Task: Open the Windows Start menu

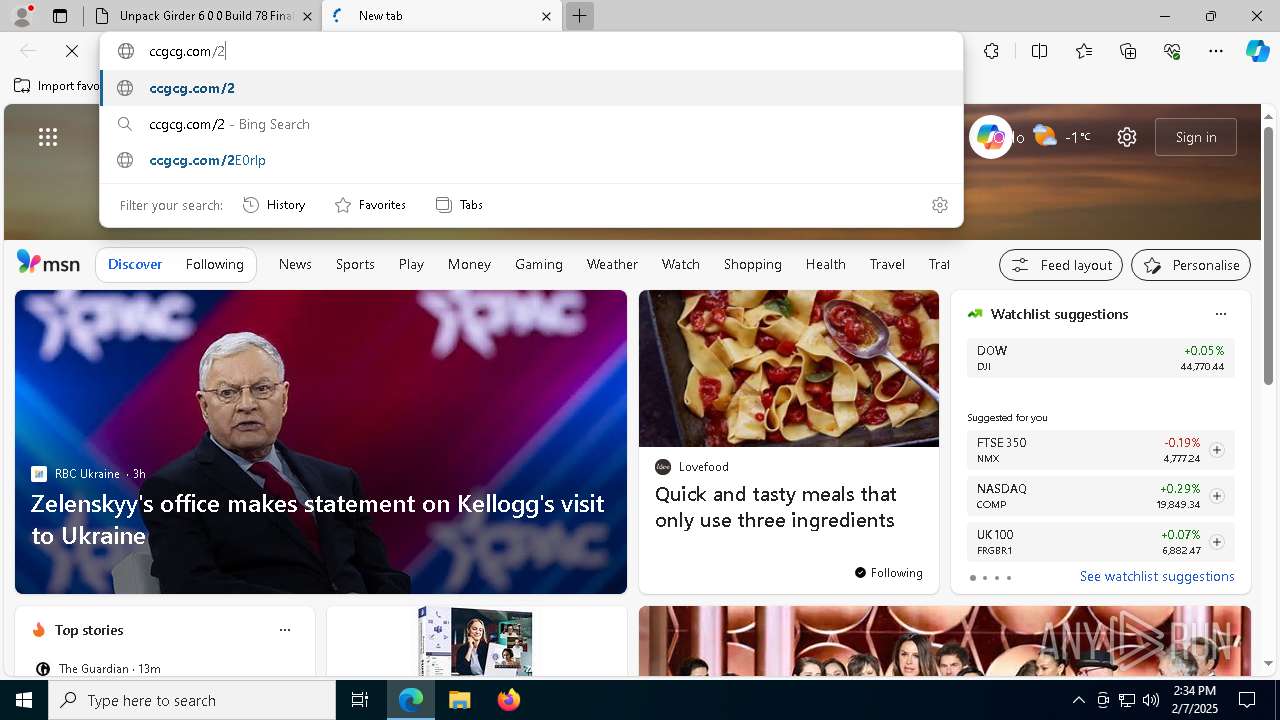Action: 24,700
